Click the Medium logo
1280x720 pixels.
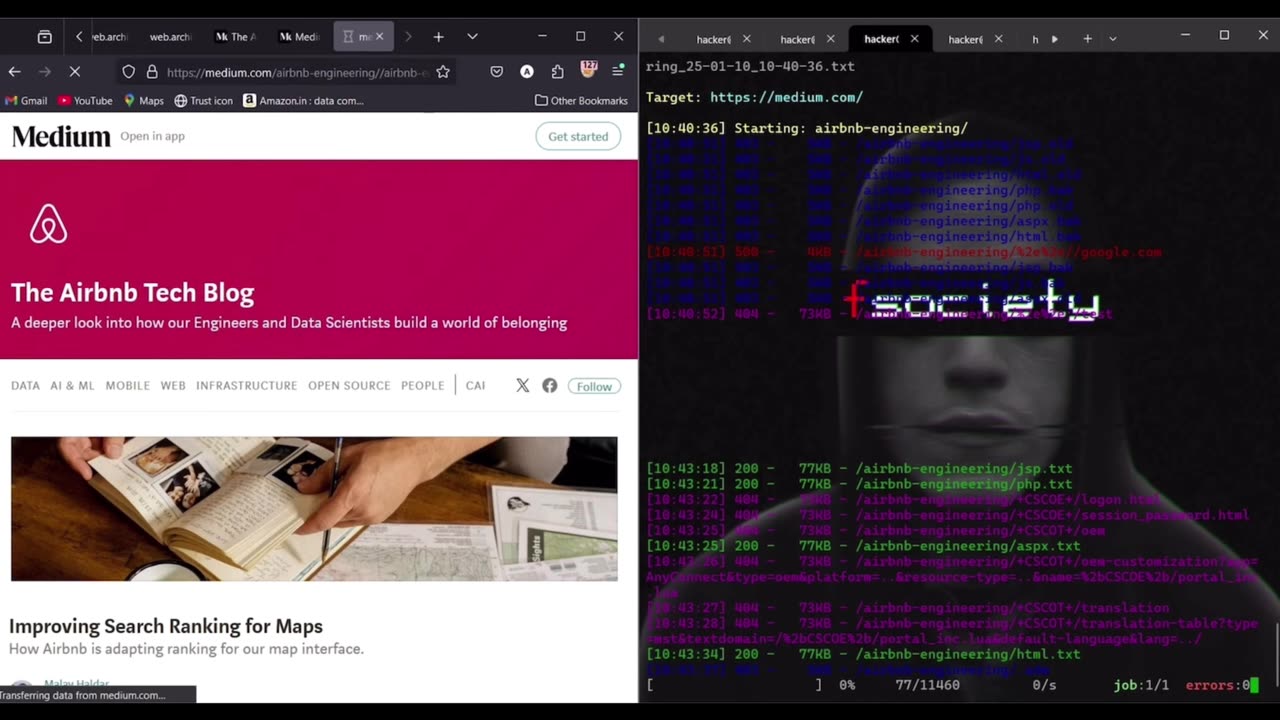[61, 137]
